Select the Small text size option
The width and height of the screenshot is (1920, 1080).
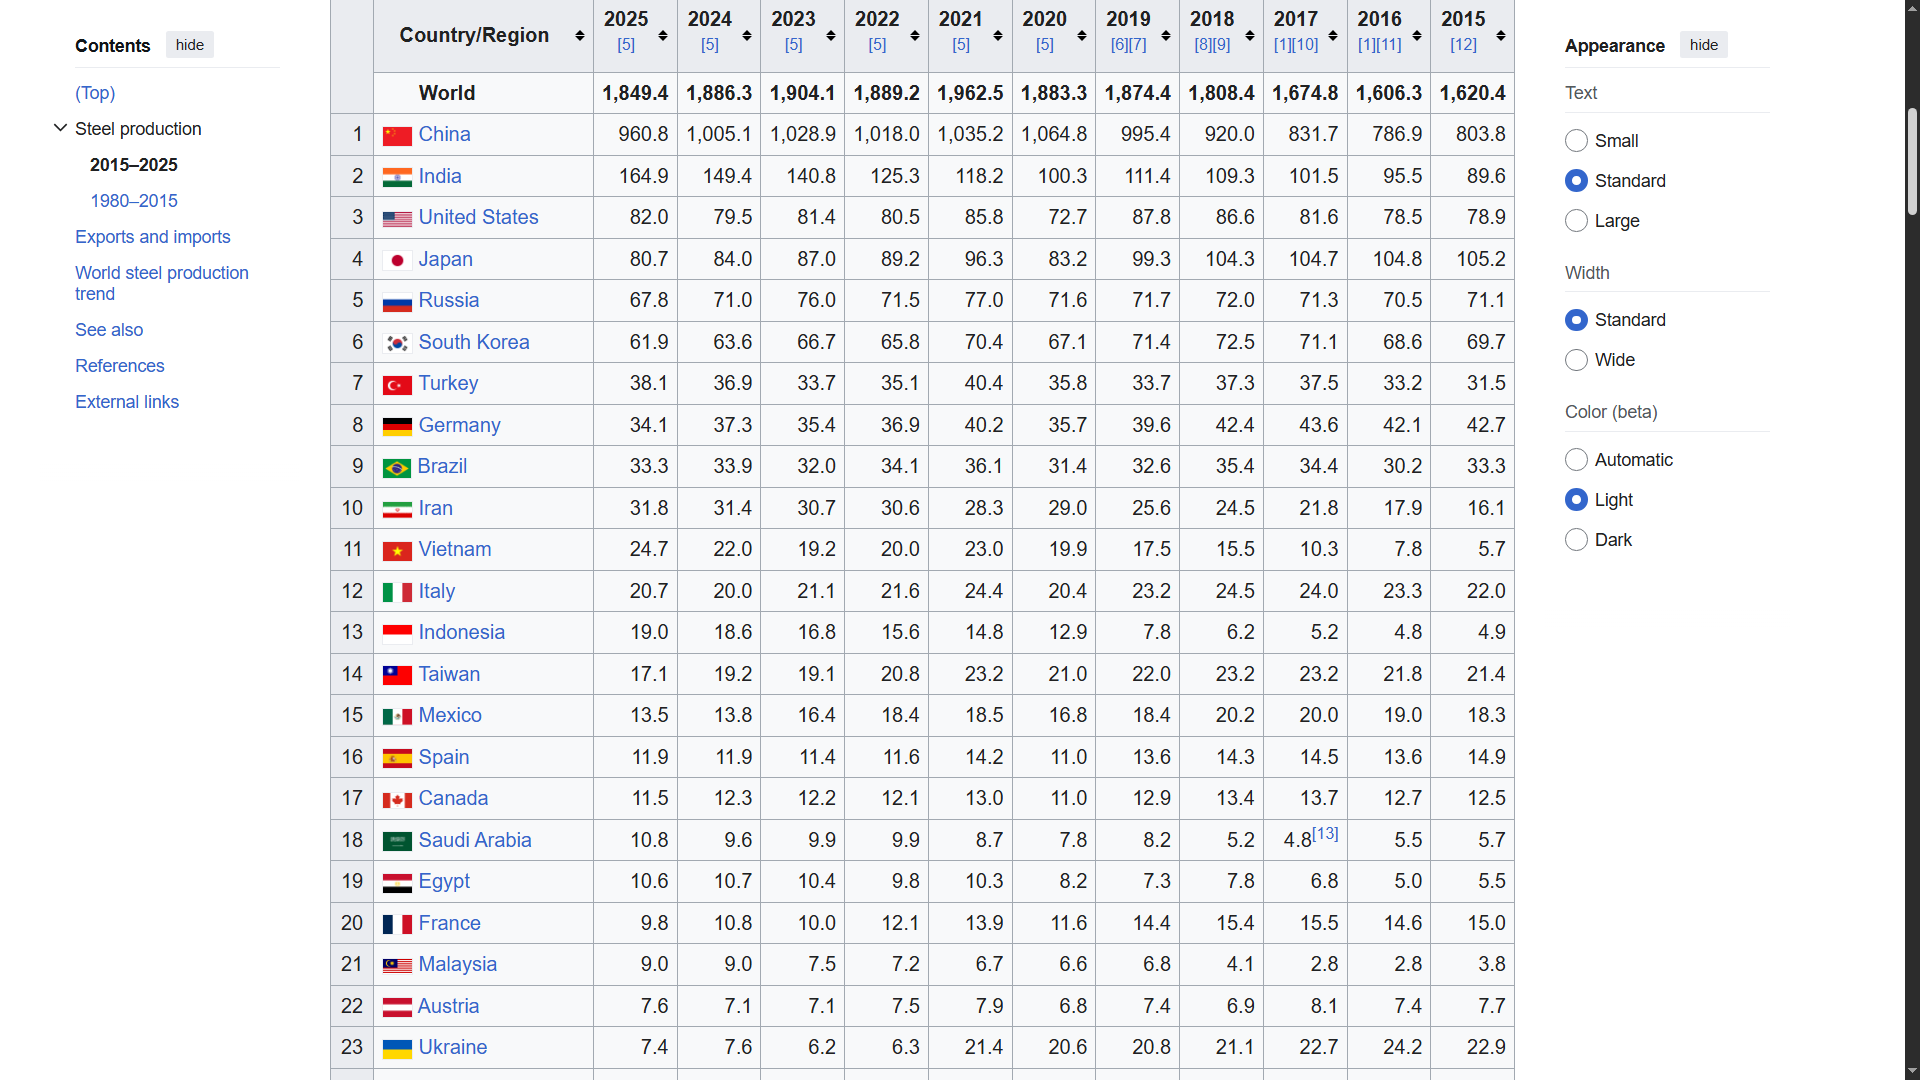tap(1576, 141)
